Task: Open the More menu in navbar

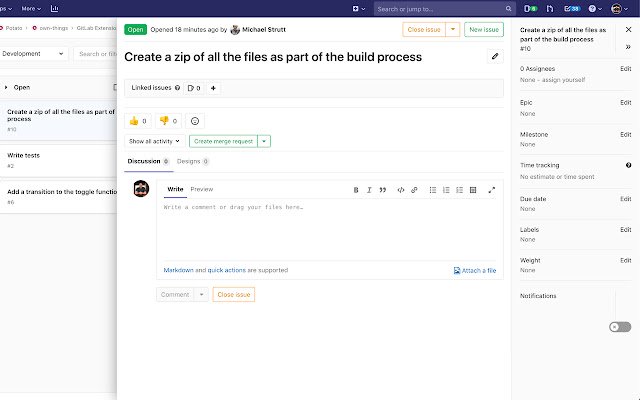Action: [x=31, y=9]
